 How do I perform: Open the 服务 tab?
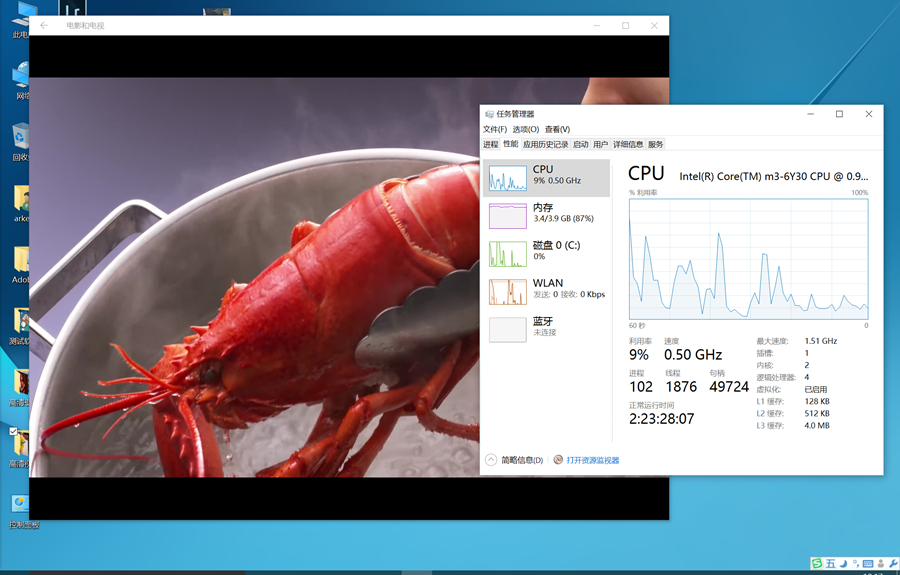coord(656,144)
